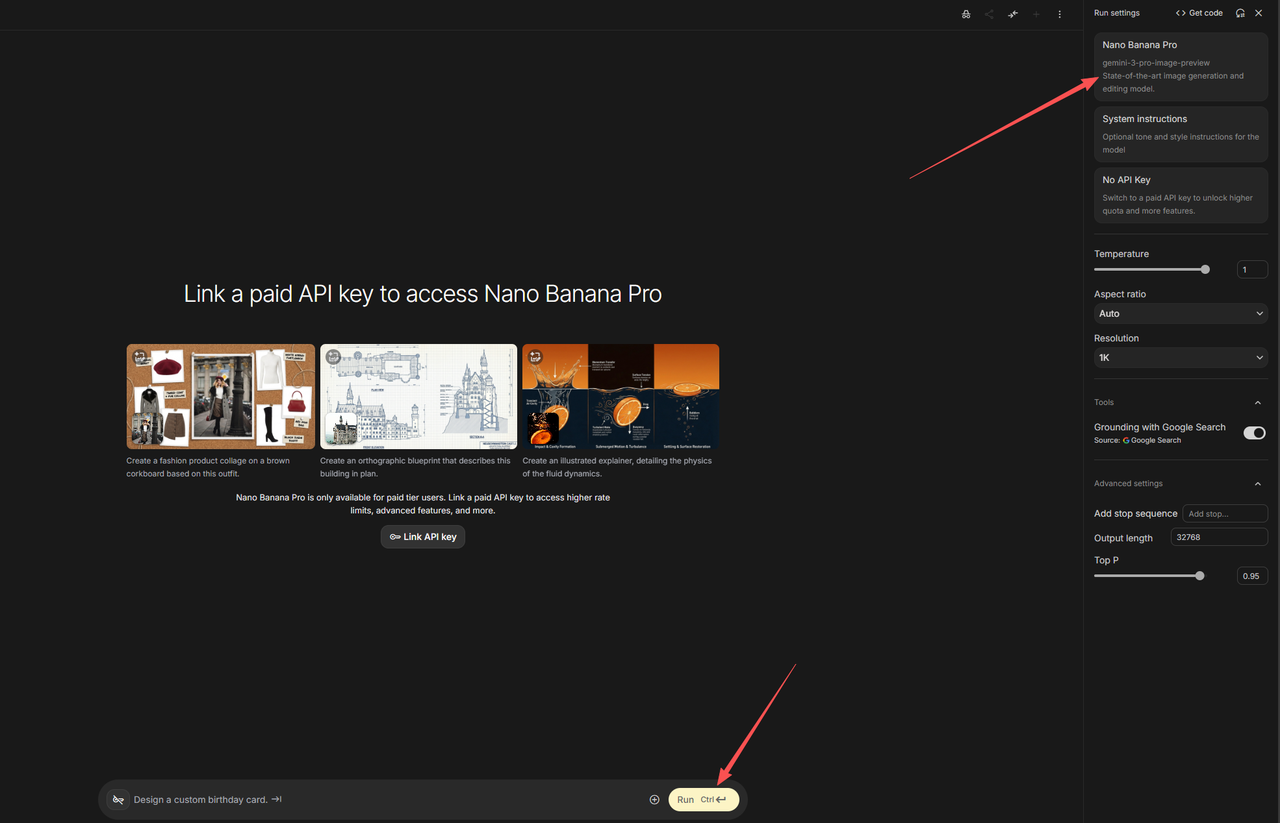The height and width of the screenshot is (823, 1280).
Task: Click the reset settings icon beside Get code
Action: pos(1240,13)
